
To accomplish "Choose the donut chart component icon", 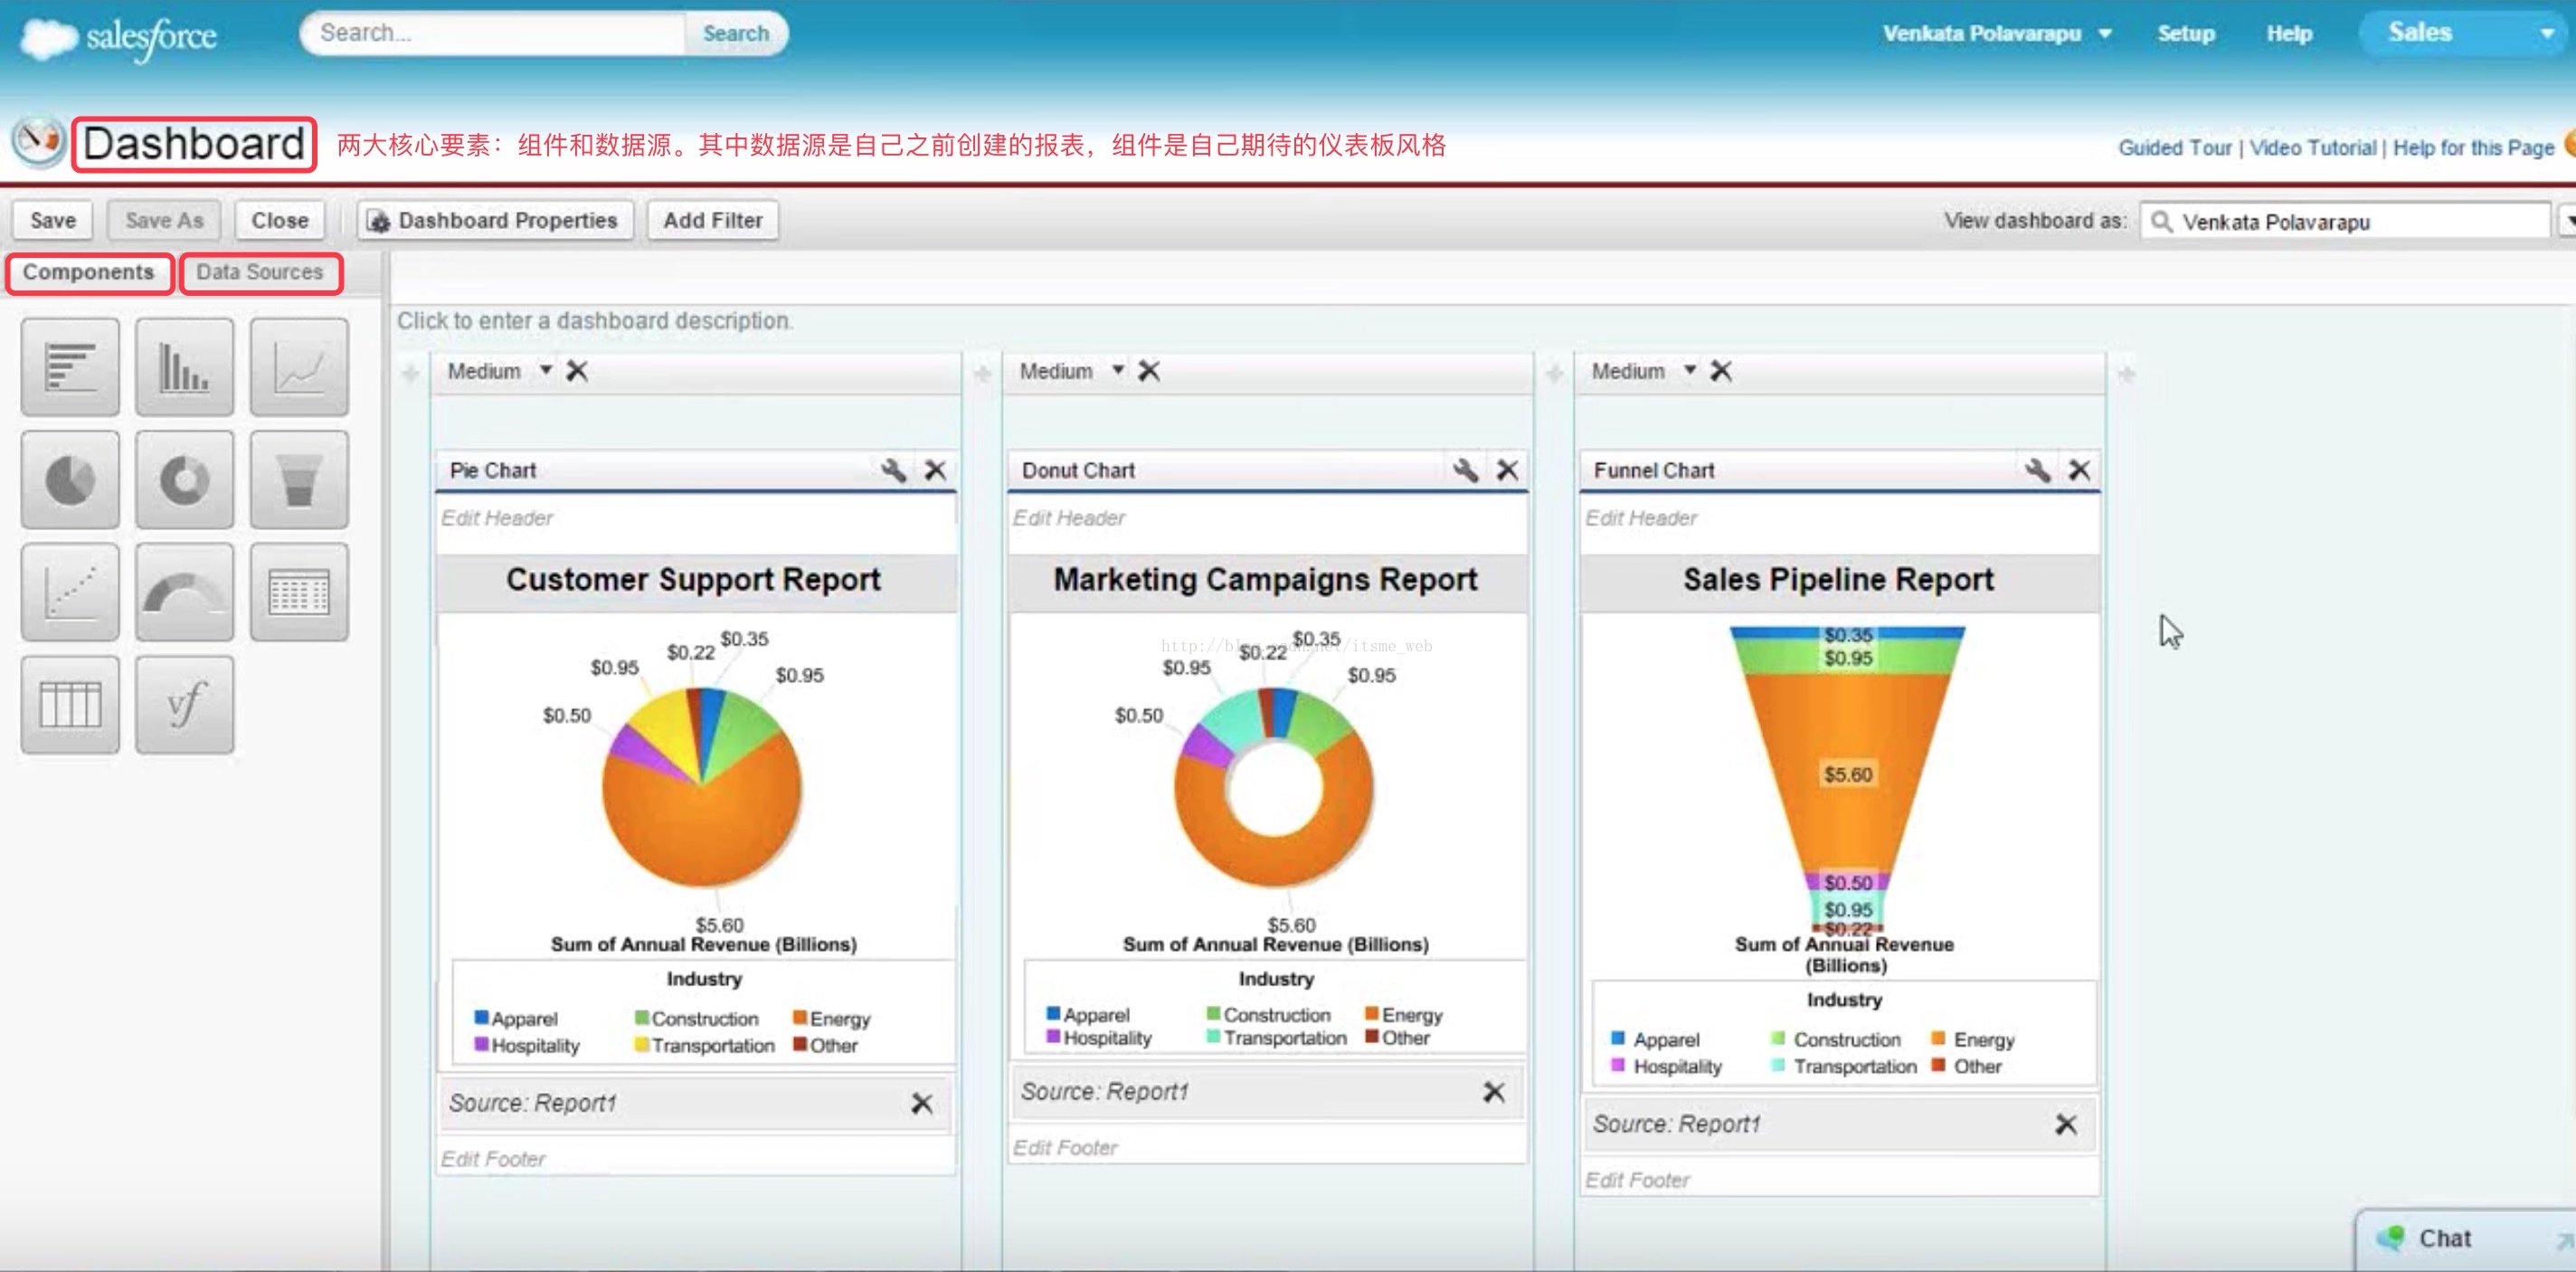I will point(184,480).
